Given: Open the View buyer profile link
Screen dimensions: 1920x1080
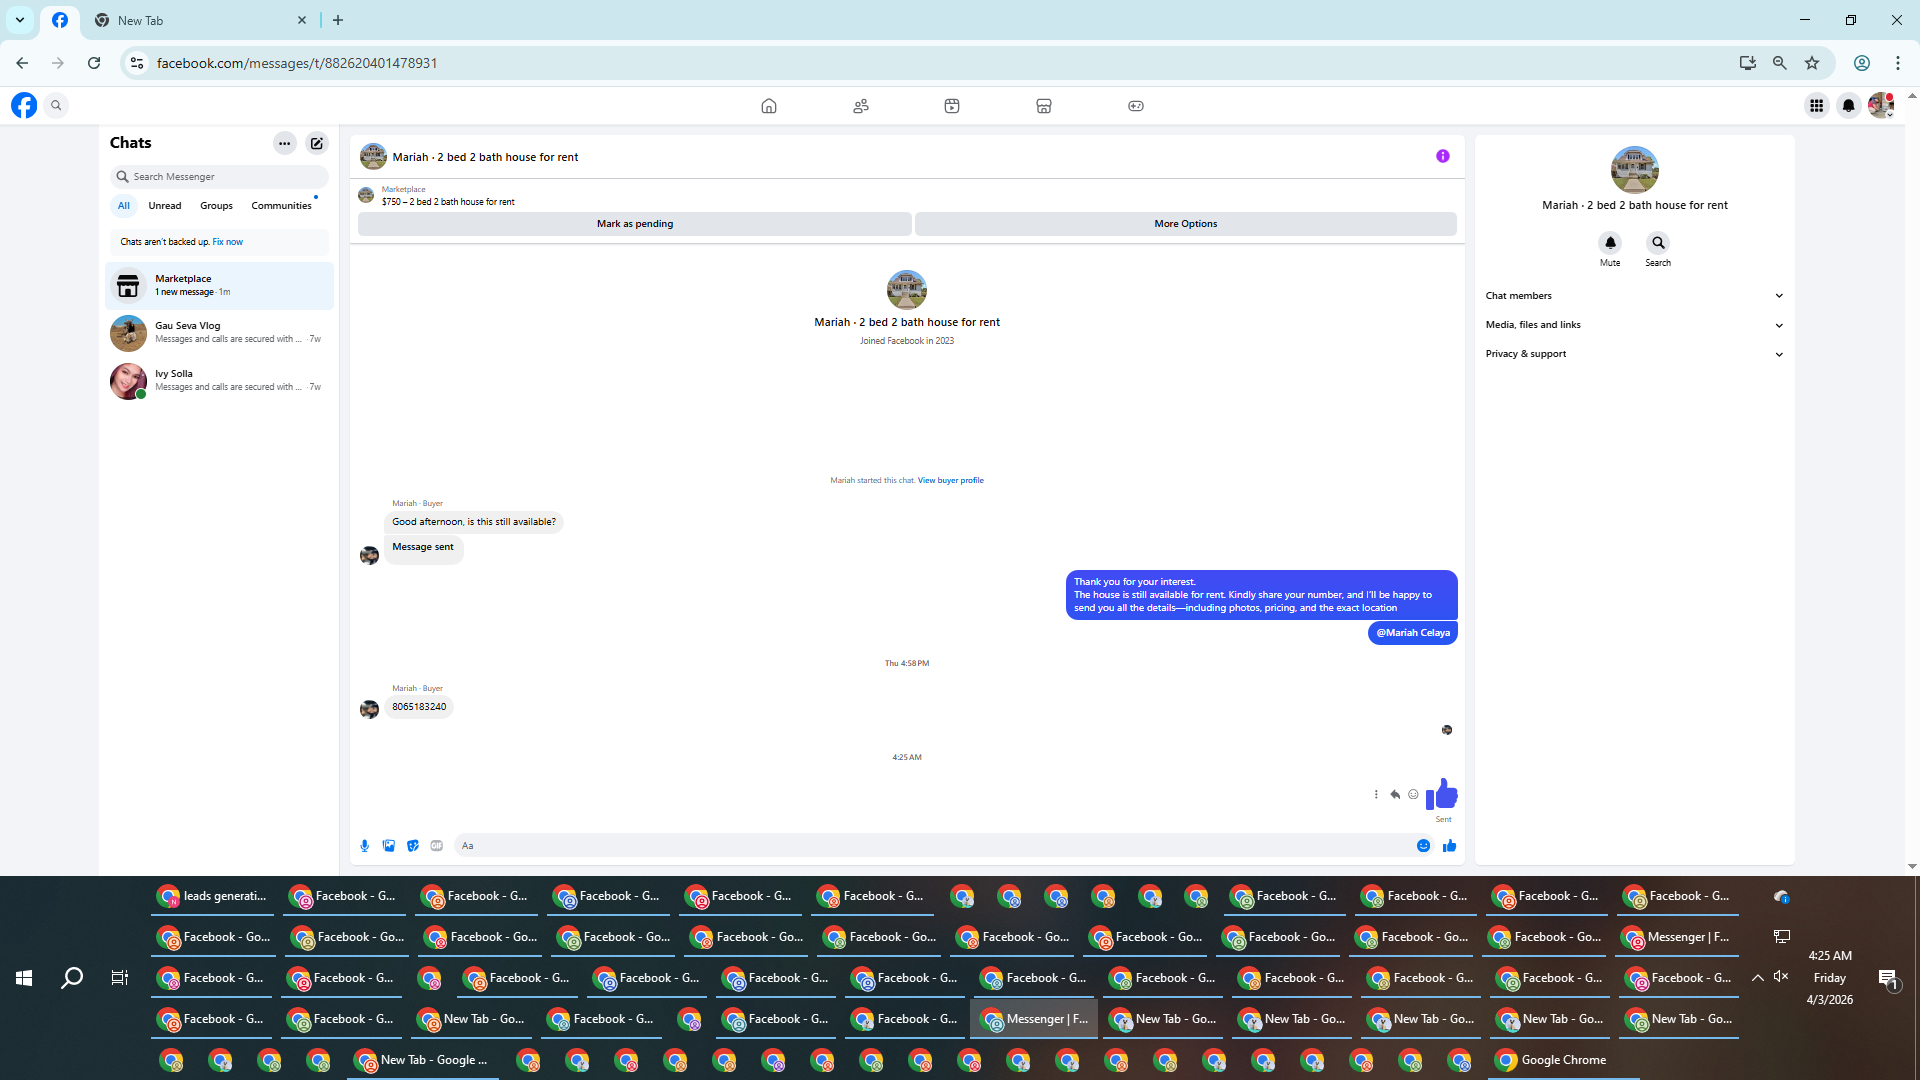Looking at the screenshot, I should click(x=950, y=481).
